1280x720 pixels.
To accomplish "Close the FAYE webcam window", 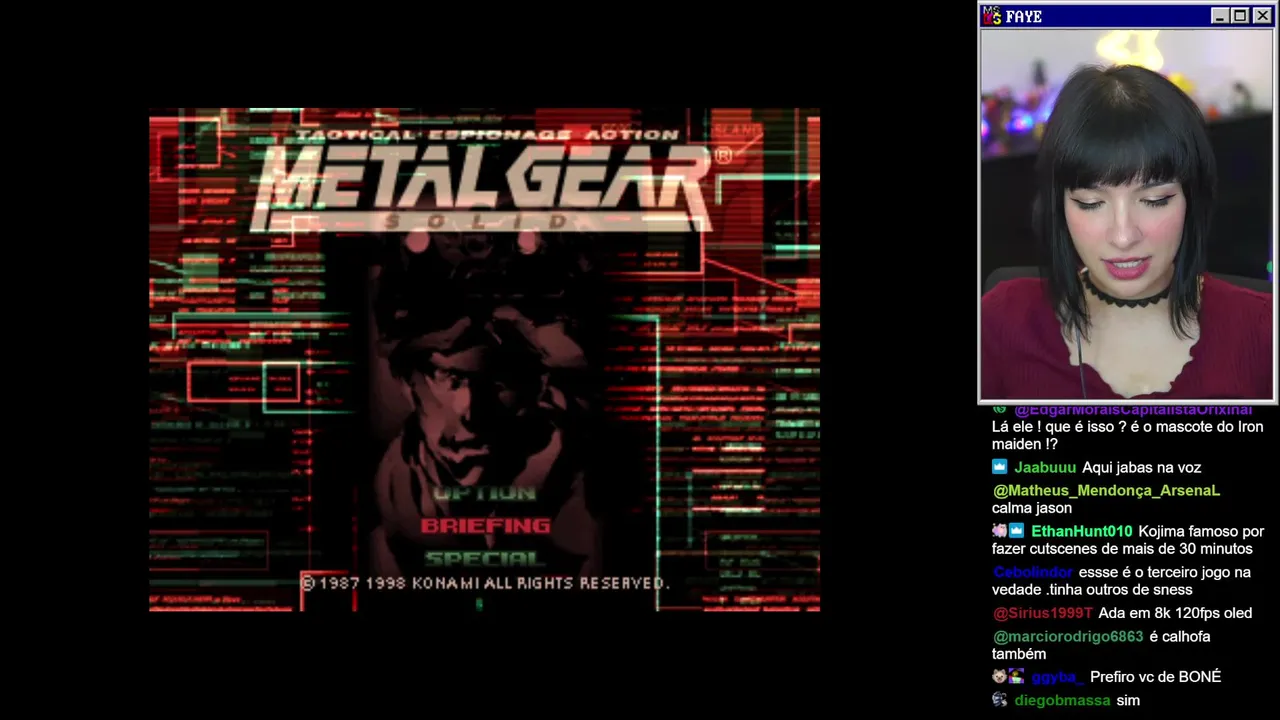I will [x=1263, y=16].
